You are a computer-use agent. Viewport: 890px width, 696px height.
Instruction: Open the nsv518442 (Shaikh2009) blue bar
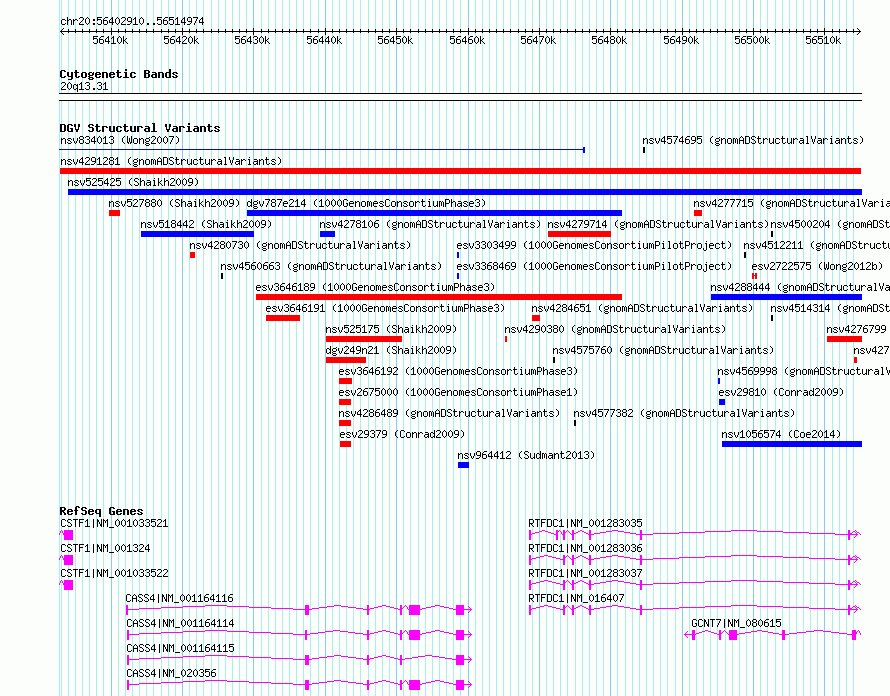click(x=197, y=234)
